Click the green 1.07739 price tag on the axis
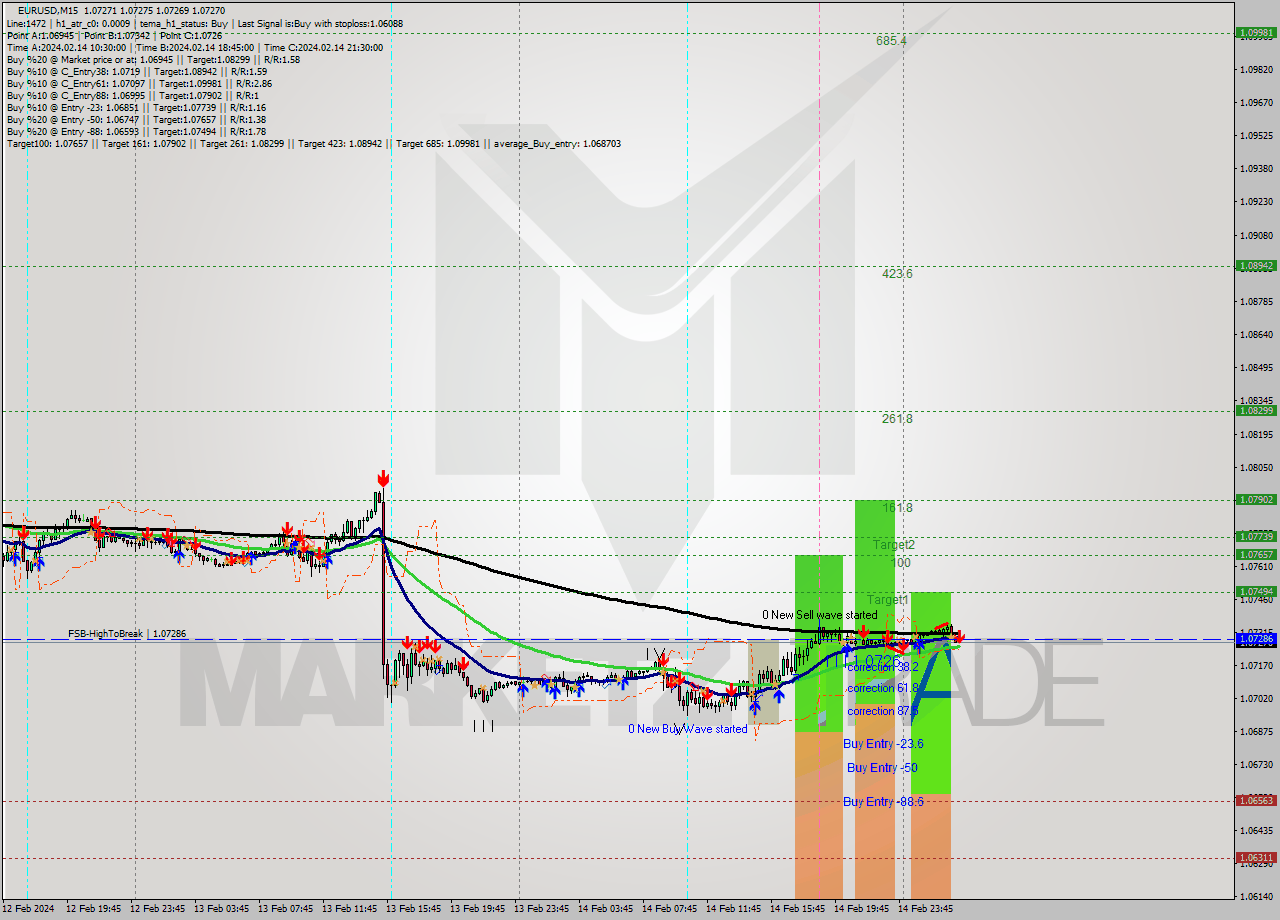The height and width of the screenshot is (920, 1280). click(x=1256, y=536)
